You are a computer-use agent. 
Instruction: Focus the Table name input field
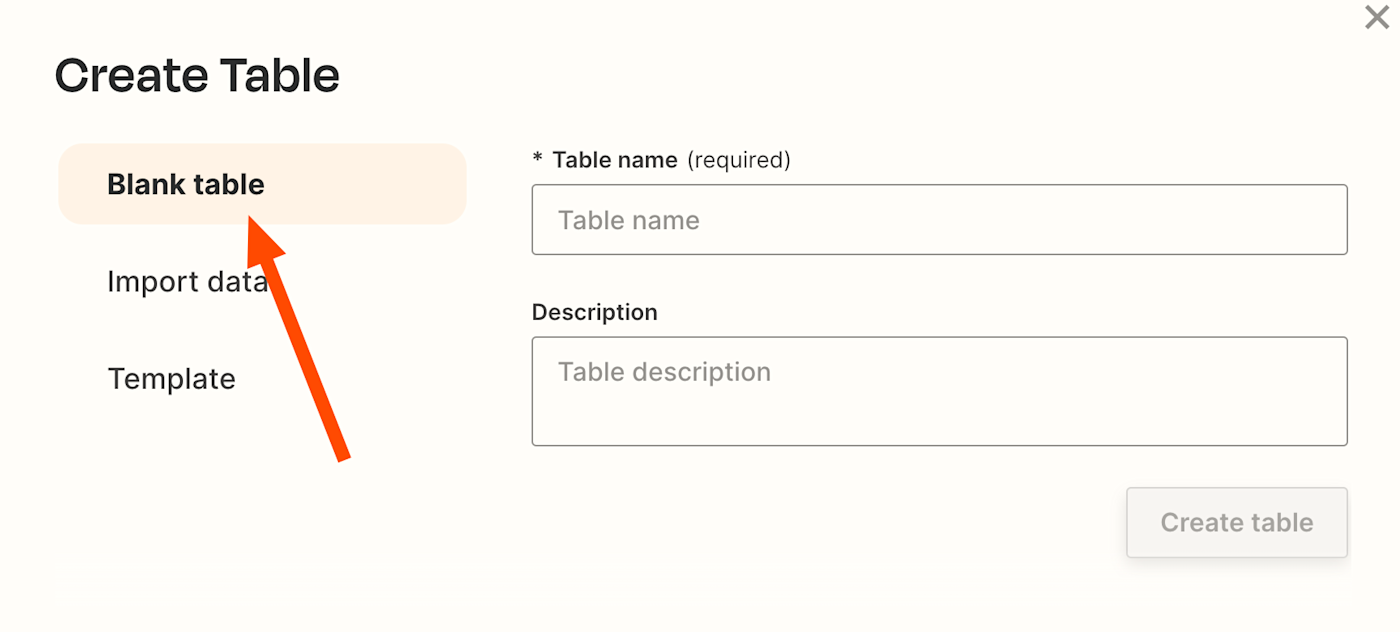tap(939, 220)
